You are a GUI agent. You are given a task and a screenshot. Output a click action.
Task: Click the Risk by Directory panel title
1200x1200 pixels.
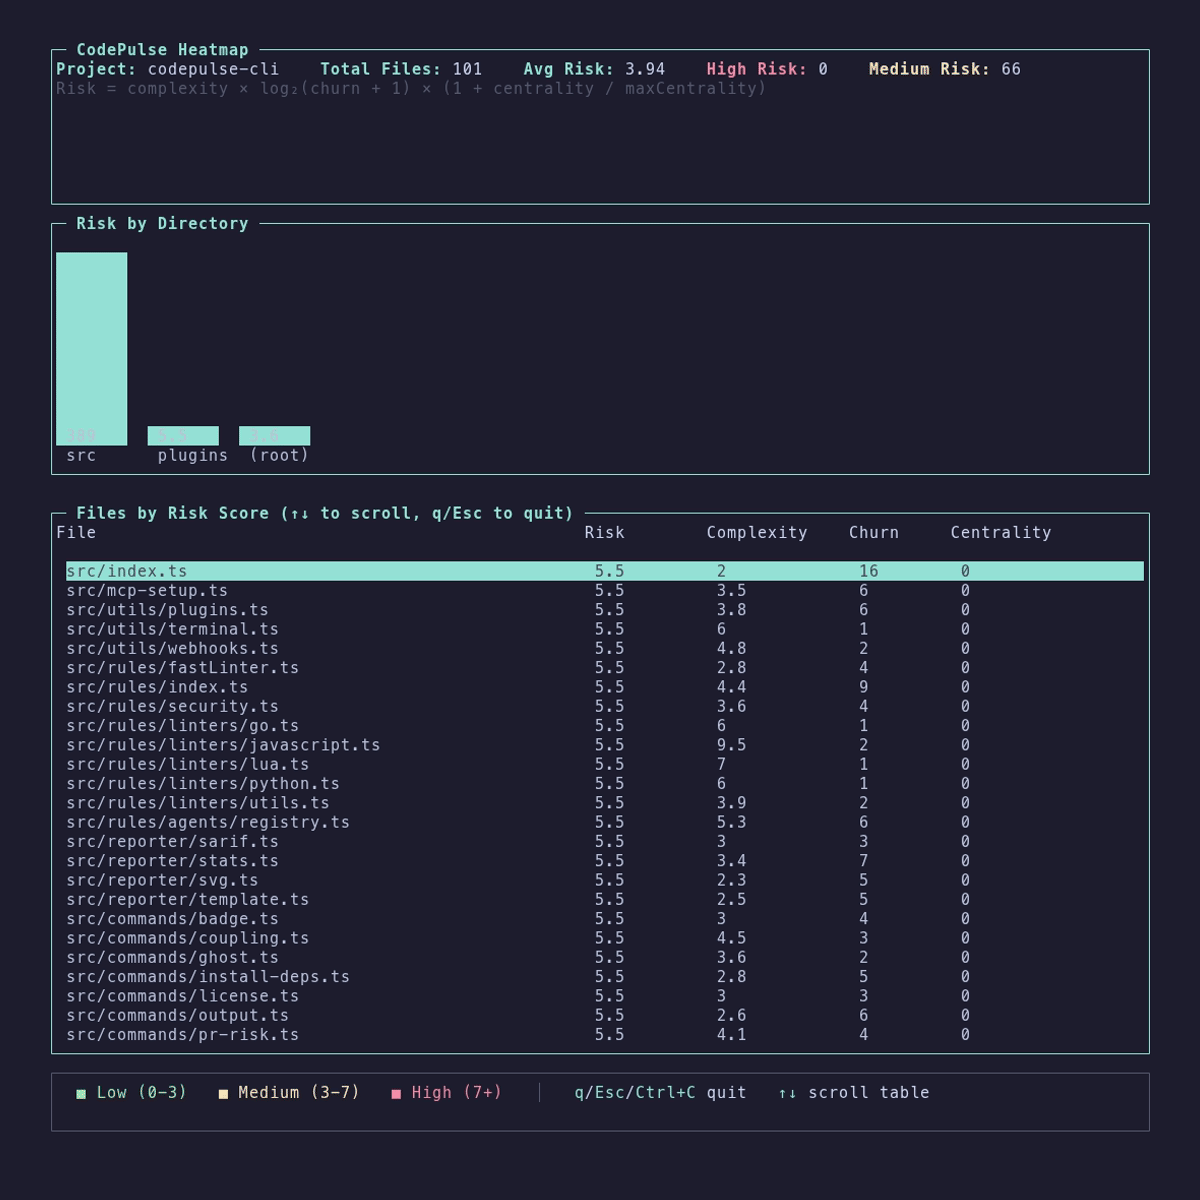pos(162,224)
